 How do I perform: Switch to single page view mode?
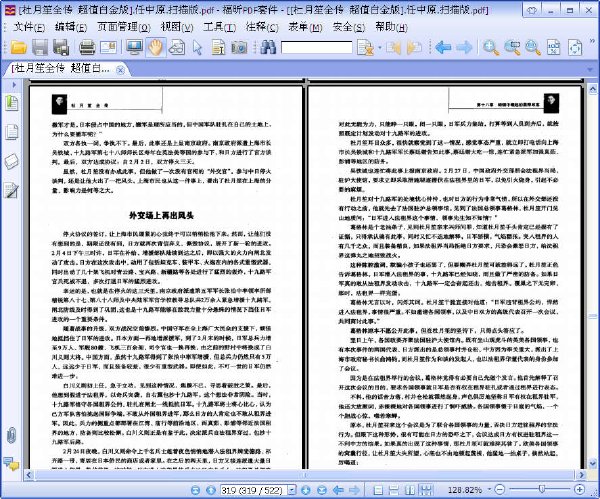coord(378,490)
